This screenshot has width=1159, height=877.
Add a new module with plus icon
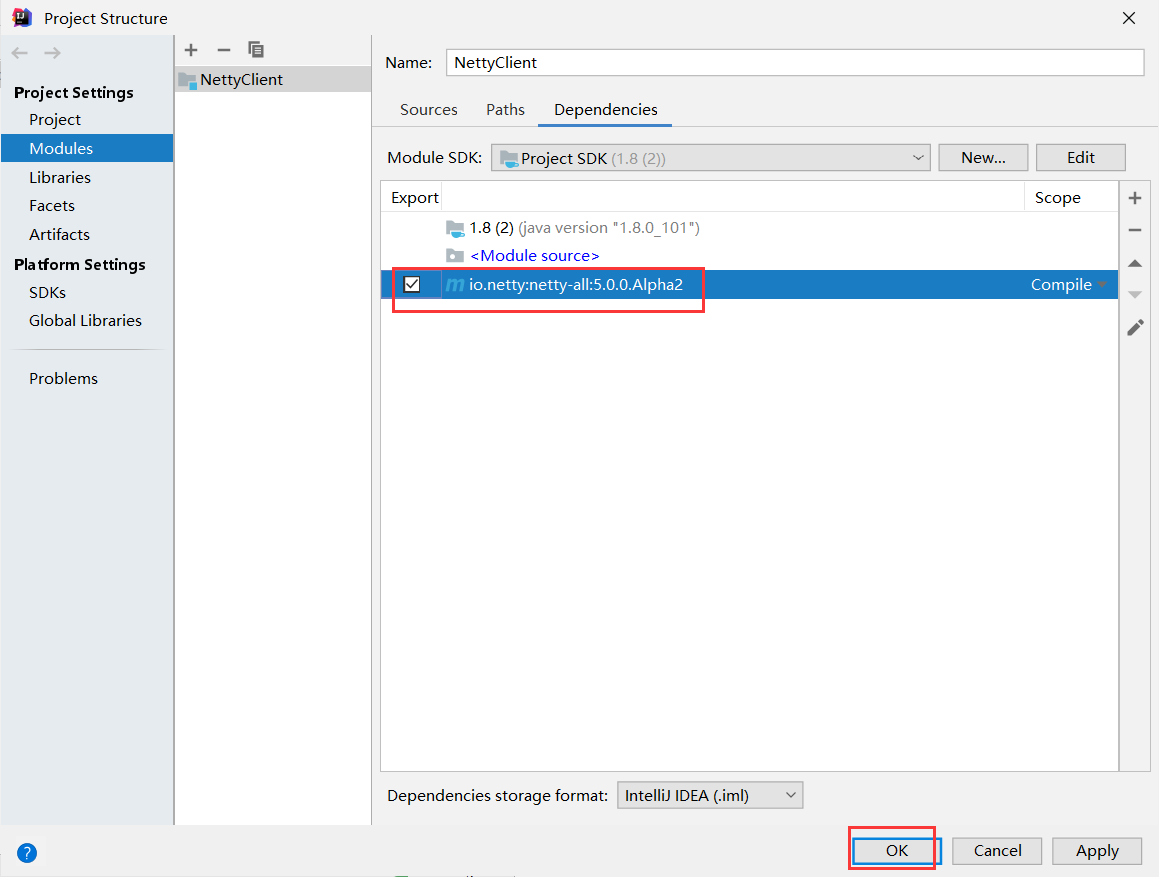tap(191, 50)
